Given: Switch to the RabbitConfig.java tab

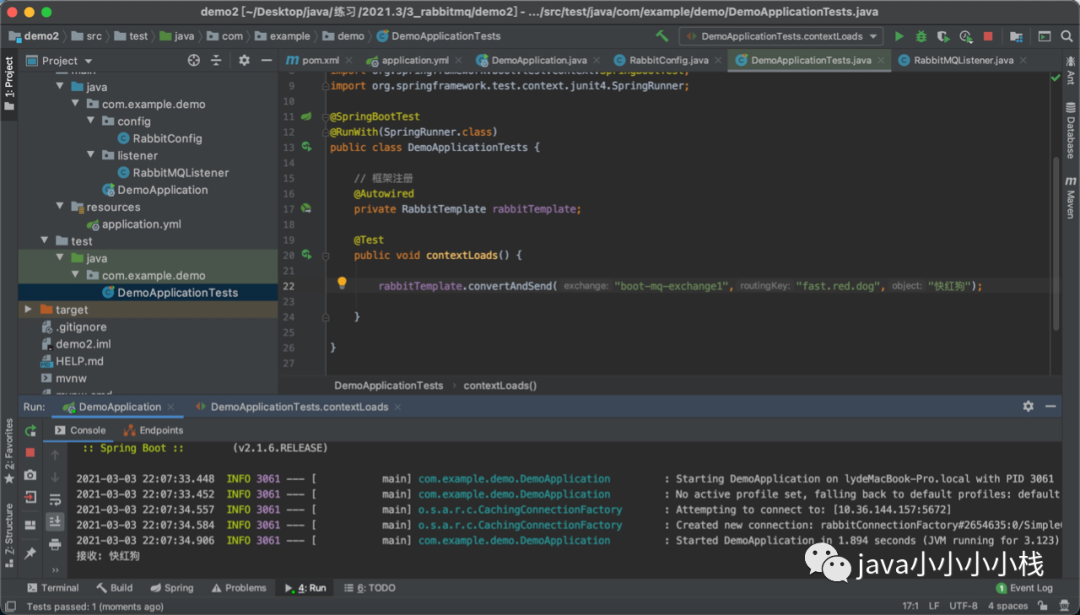Looking at the screenshot, I should point(667,60).
